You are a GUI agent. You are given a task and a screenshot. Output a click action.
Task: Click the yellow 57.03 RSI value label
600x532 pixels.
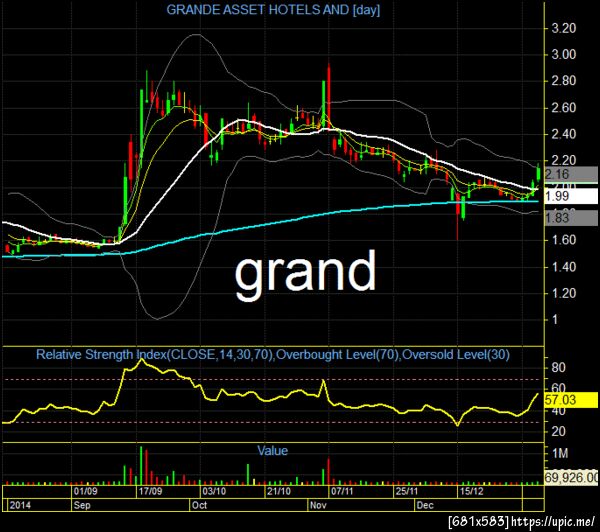(x=571, y=400)
